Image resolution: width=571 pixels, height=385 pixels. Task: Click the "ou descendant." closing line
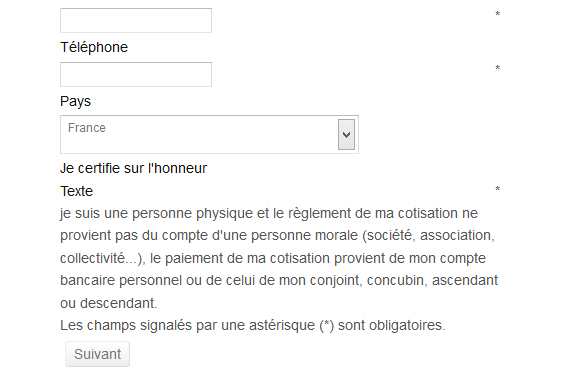(x=109, y=303)
